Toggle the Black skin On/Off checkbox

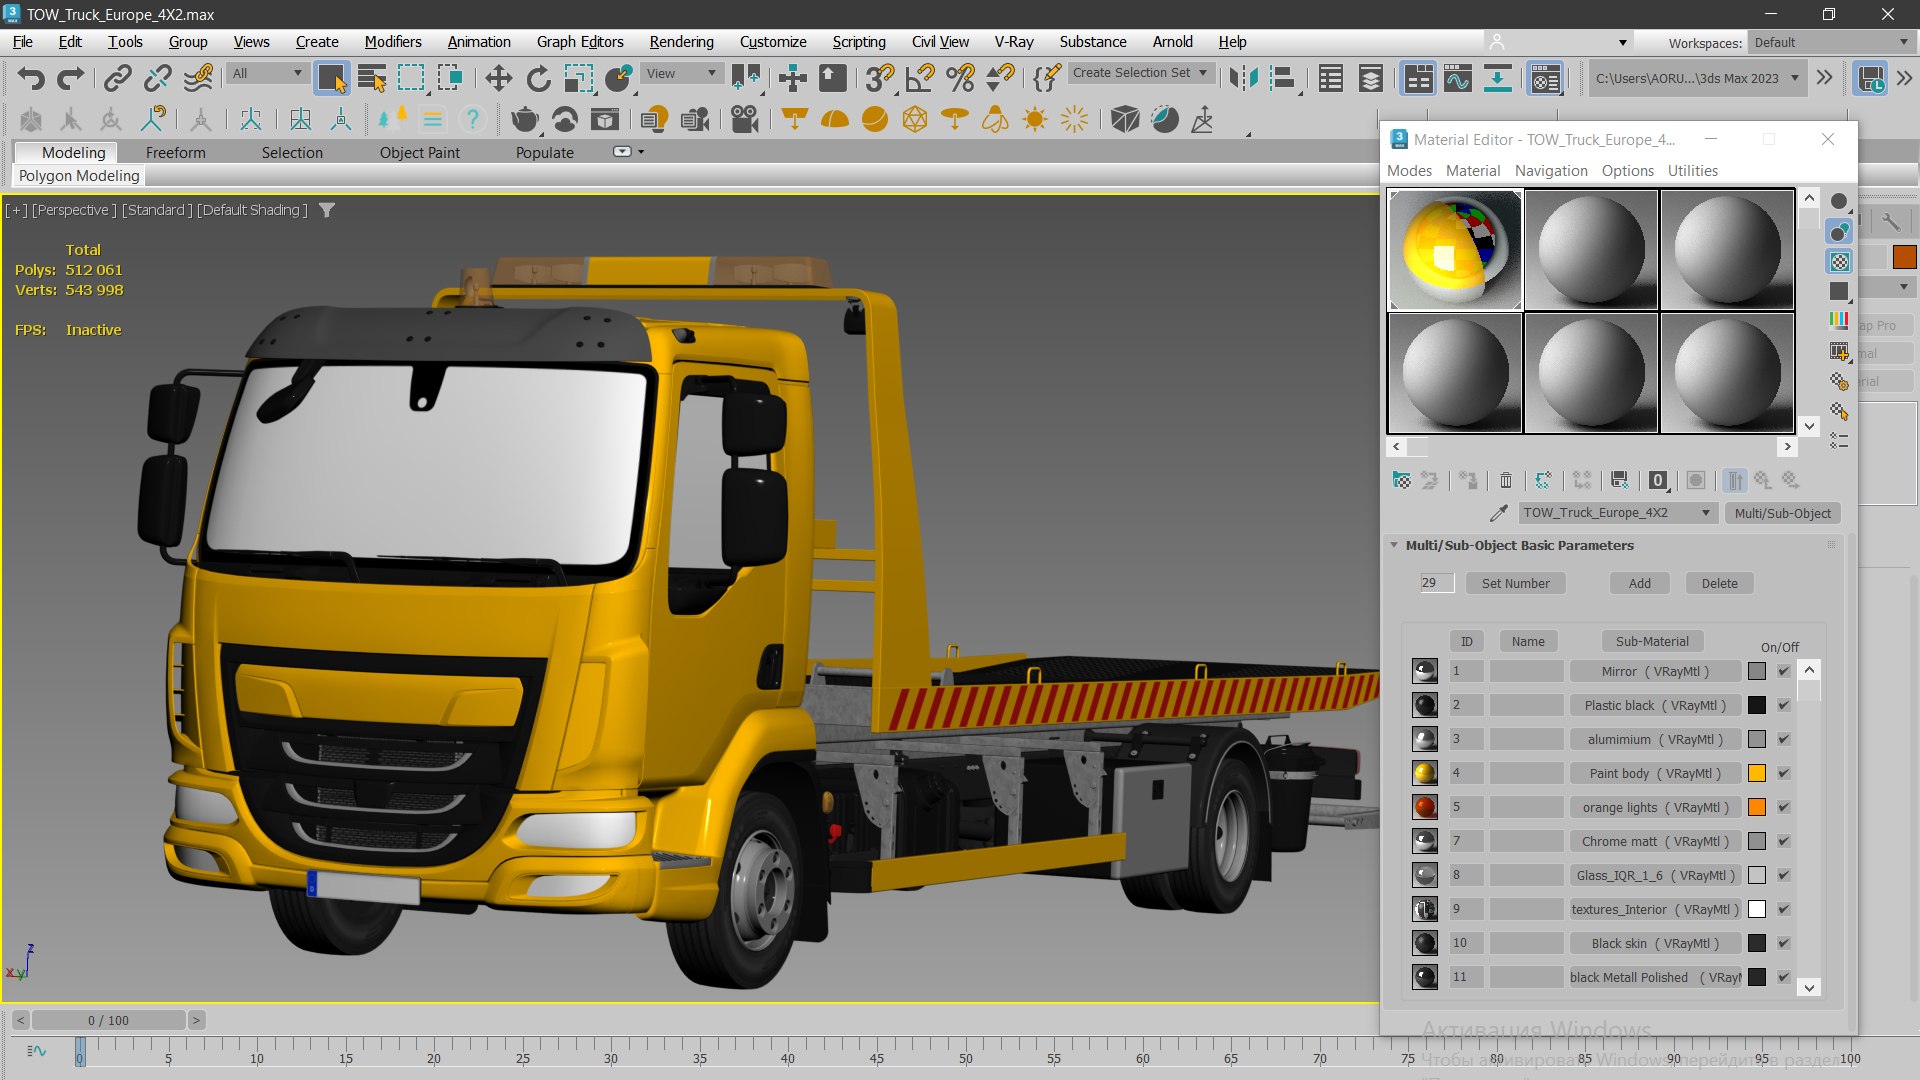1783,943
